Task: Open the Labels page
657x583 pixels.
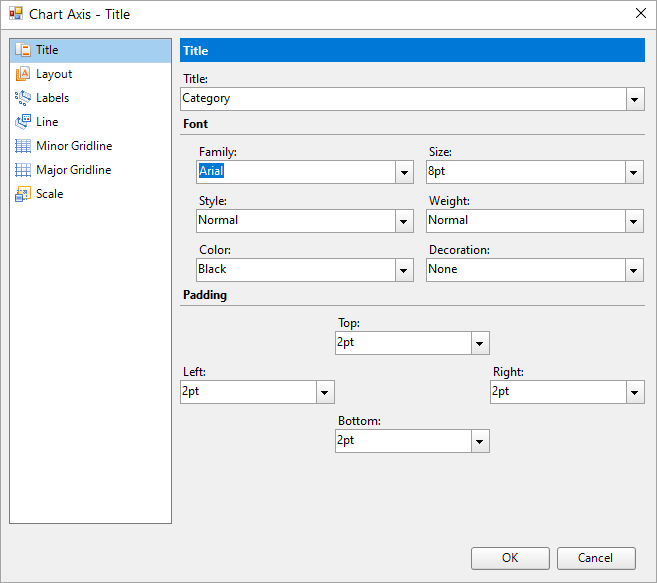Action: tap(91, 98)
